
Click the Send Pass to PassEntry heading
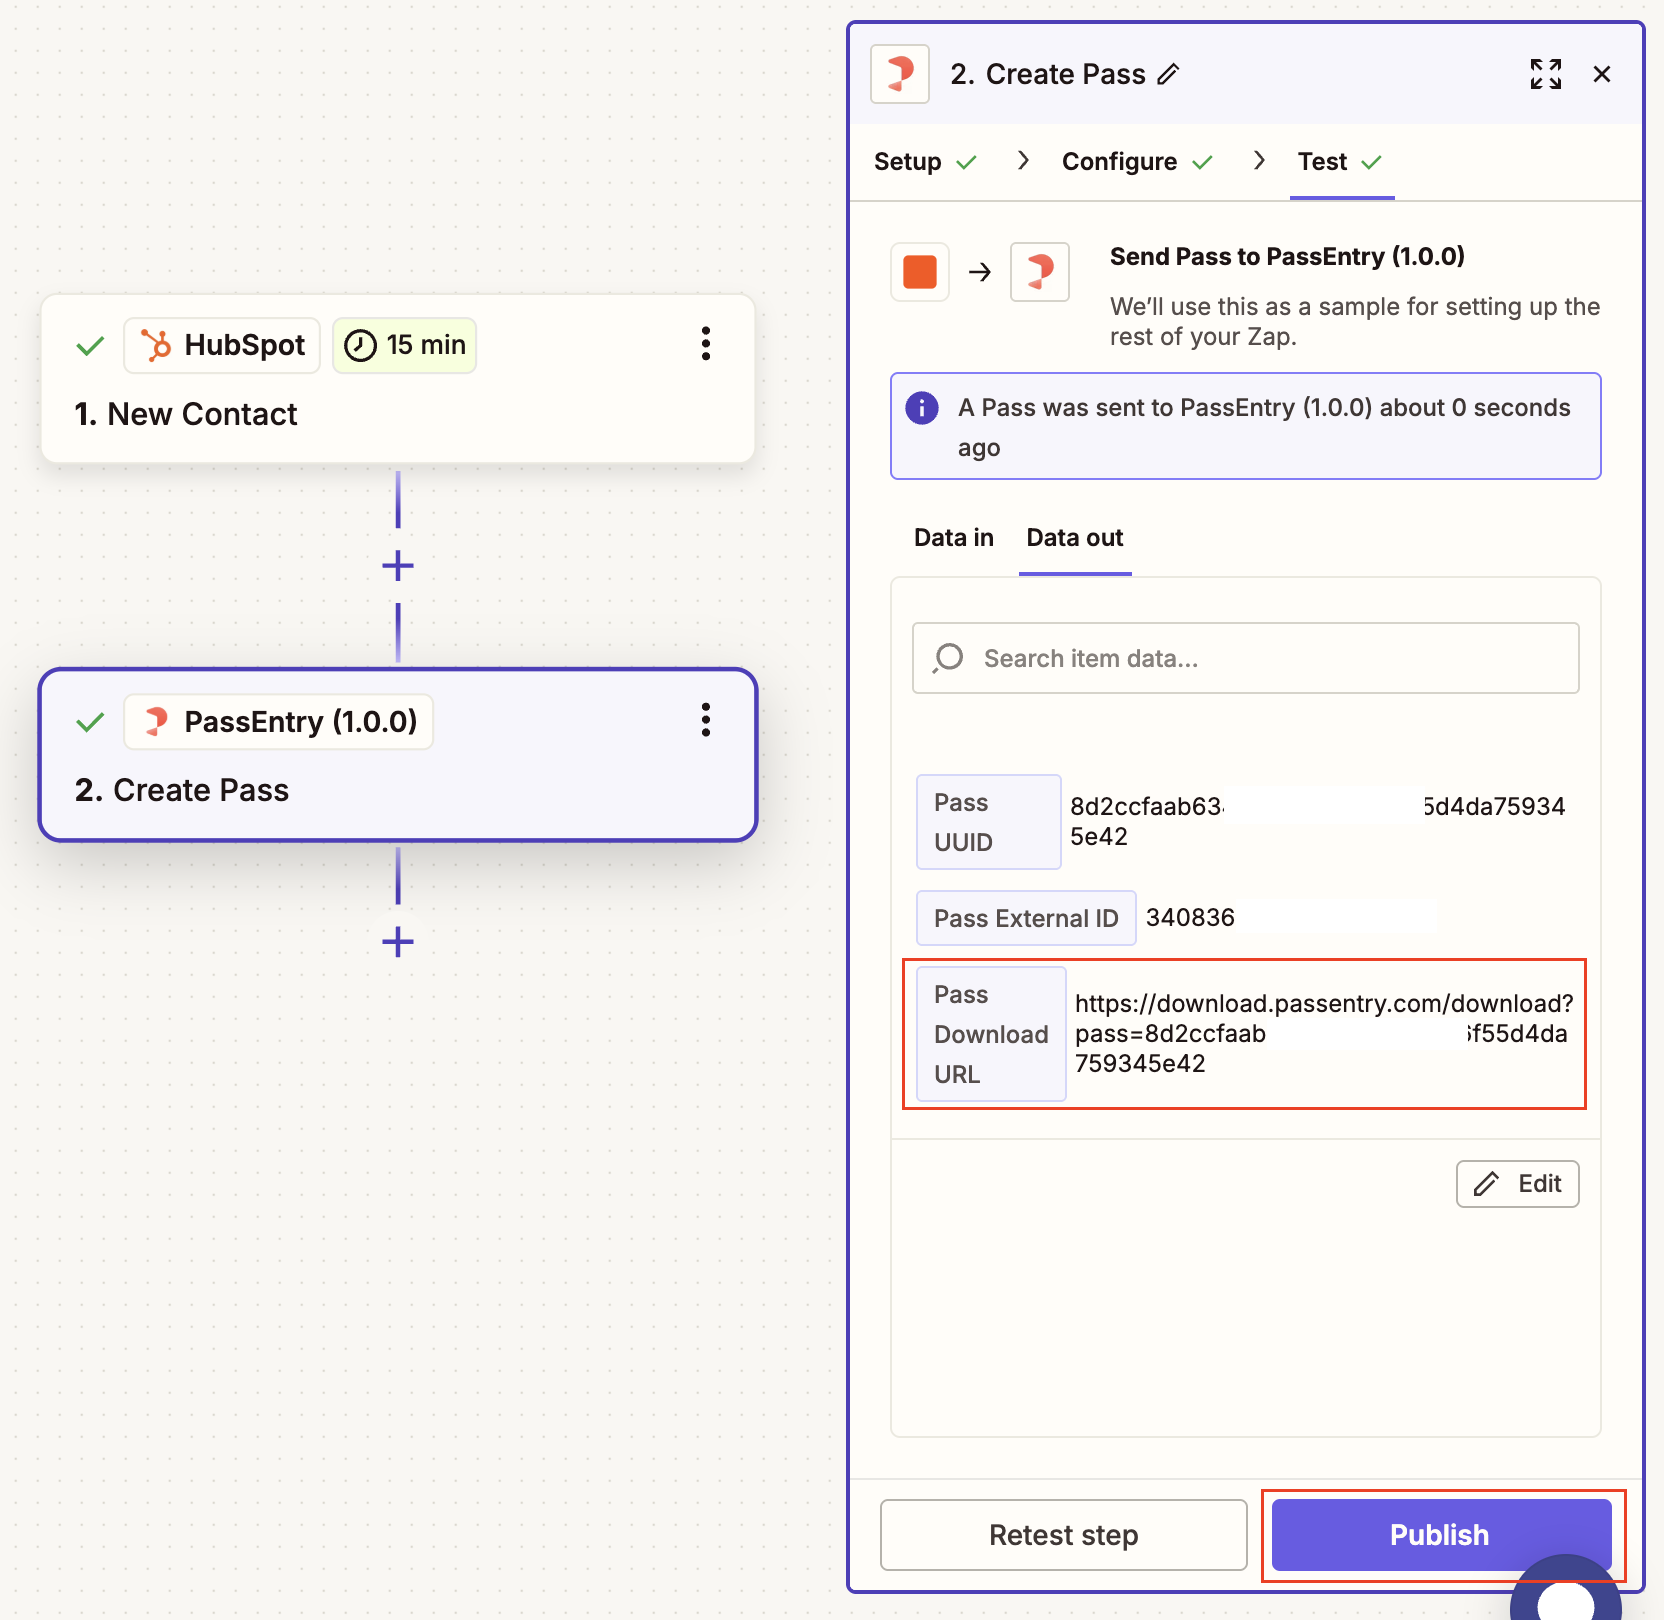[x=1287, y=257]
